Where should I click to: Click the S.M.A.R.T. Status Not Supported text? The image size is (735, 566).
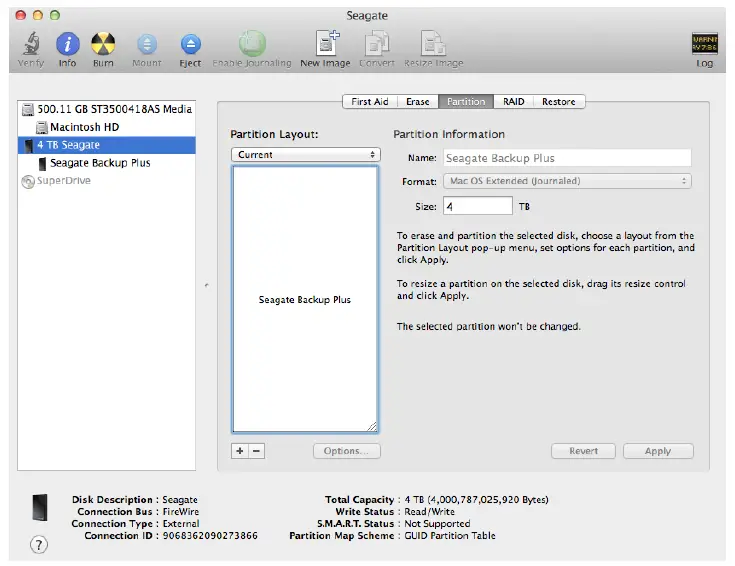point(437,523)
